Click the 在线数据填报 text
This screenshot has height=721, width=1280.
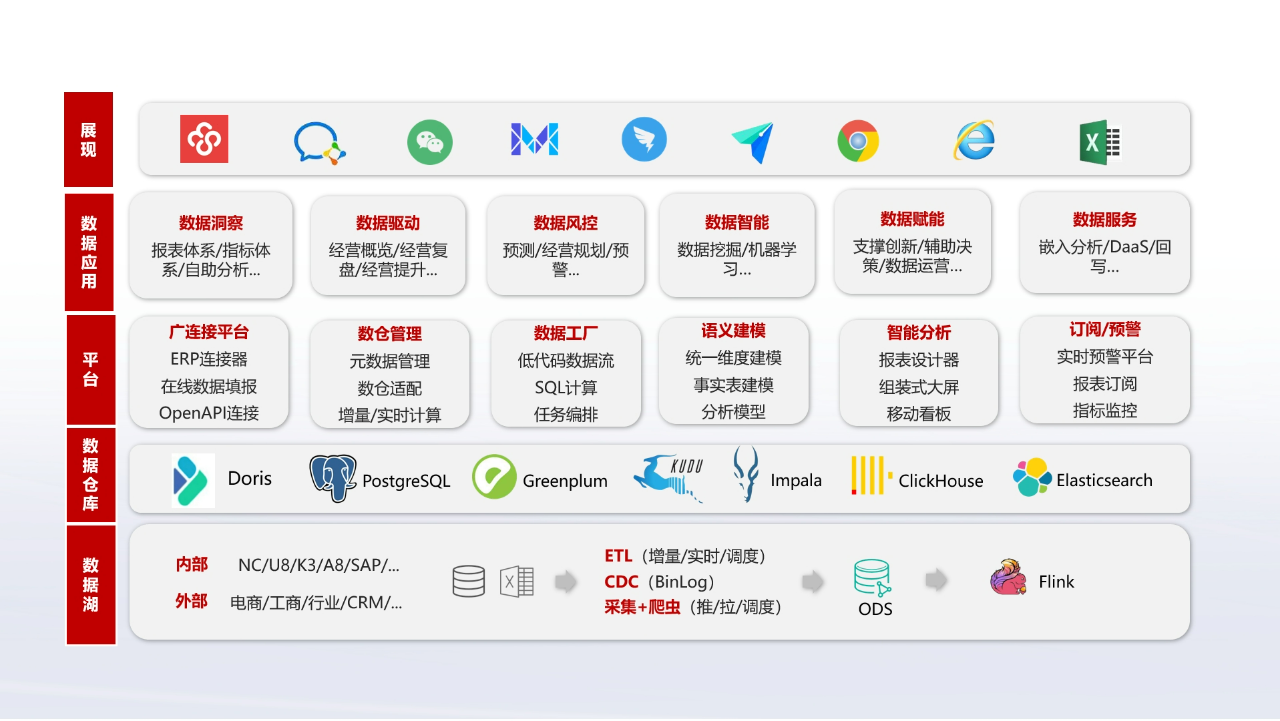[209, 386]
